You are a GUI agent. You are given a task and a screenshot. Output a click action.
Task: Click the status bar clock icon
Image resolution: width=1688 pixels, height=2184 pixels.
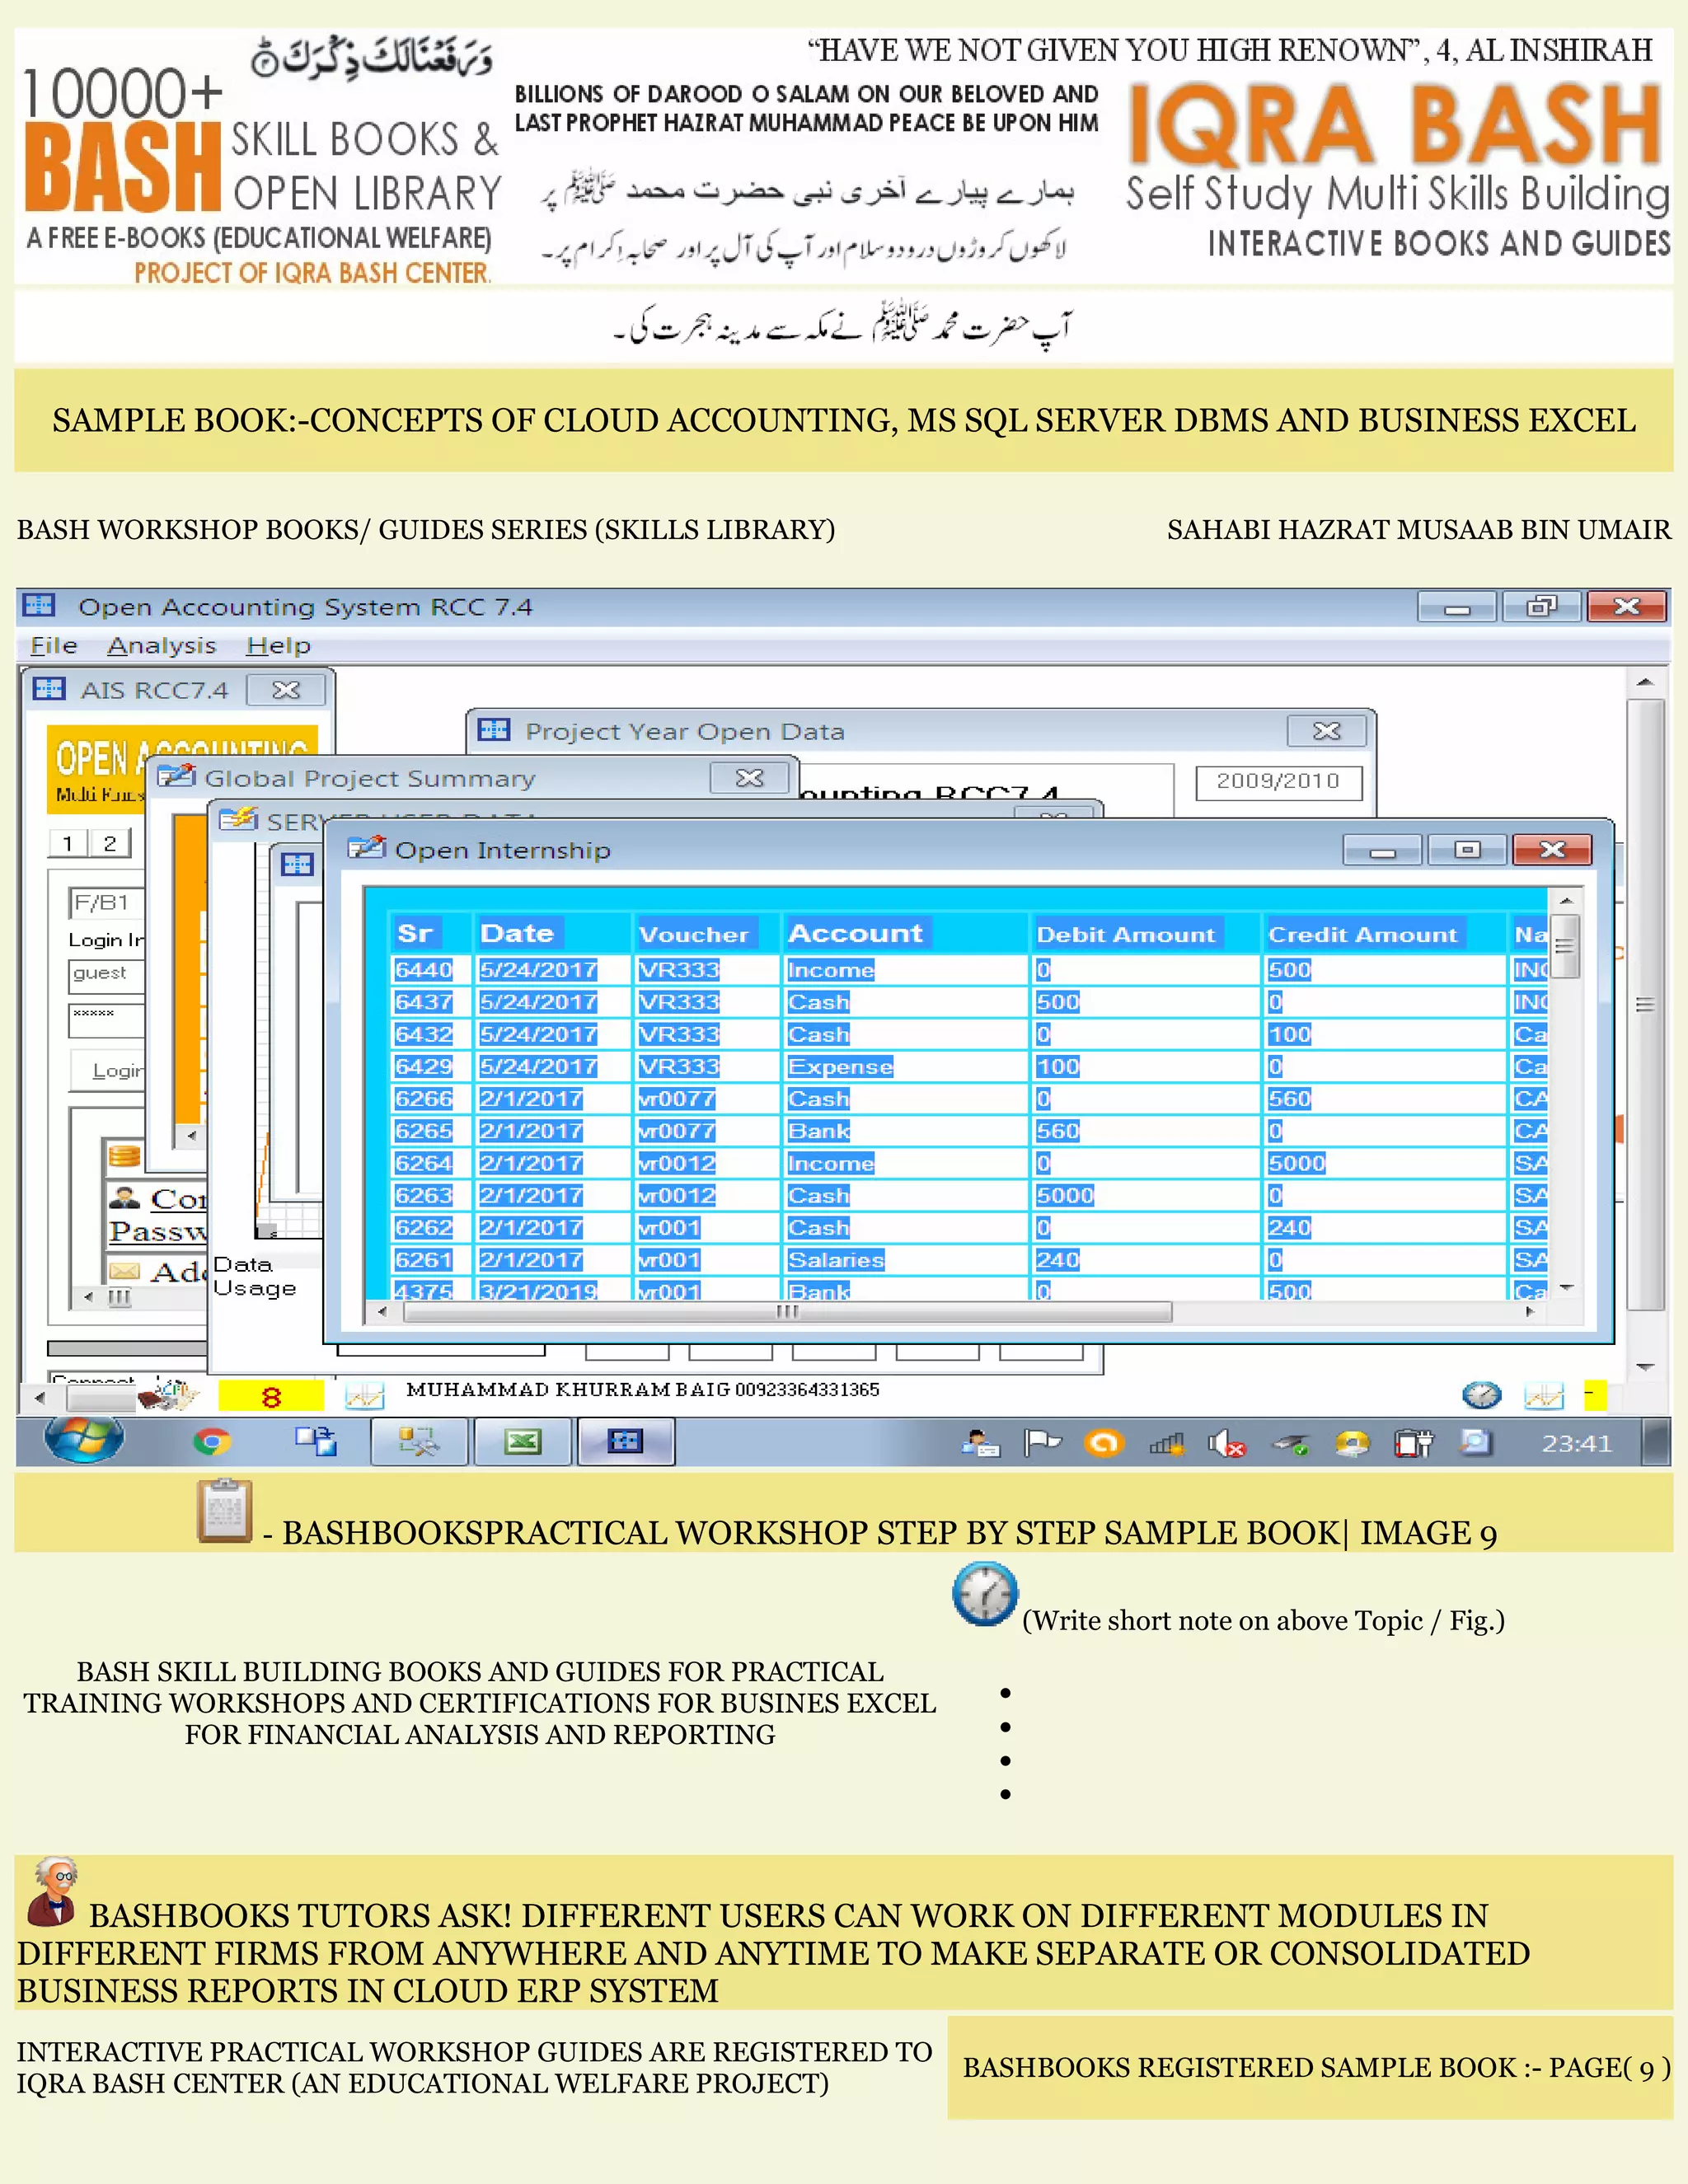[x=1481, y=1395]
